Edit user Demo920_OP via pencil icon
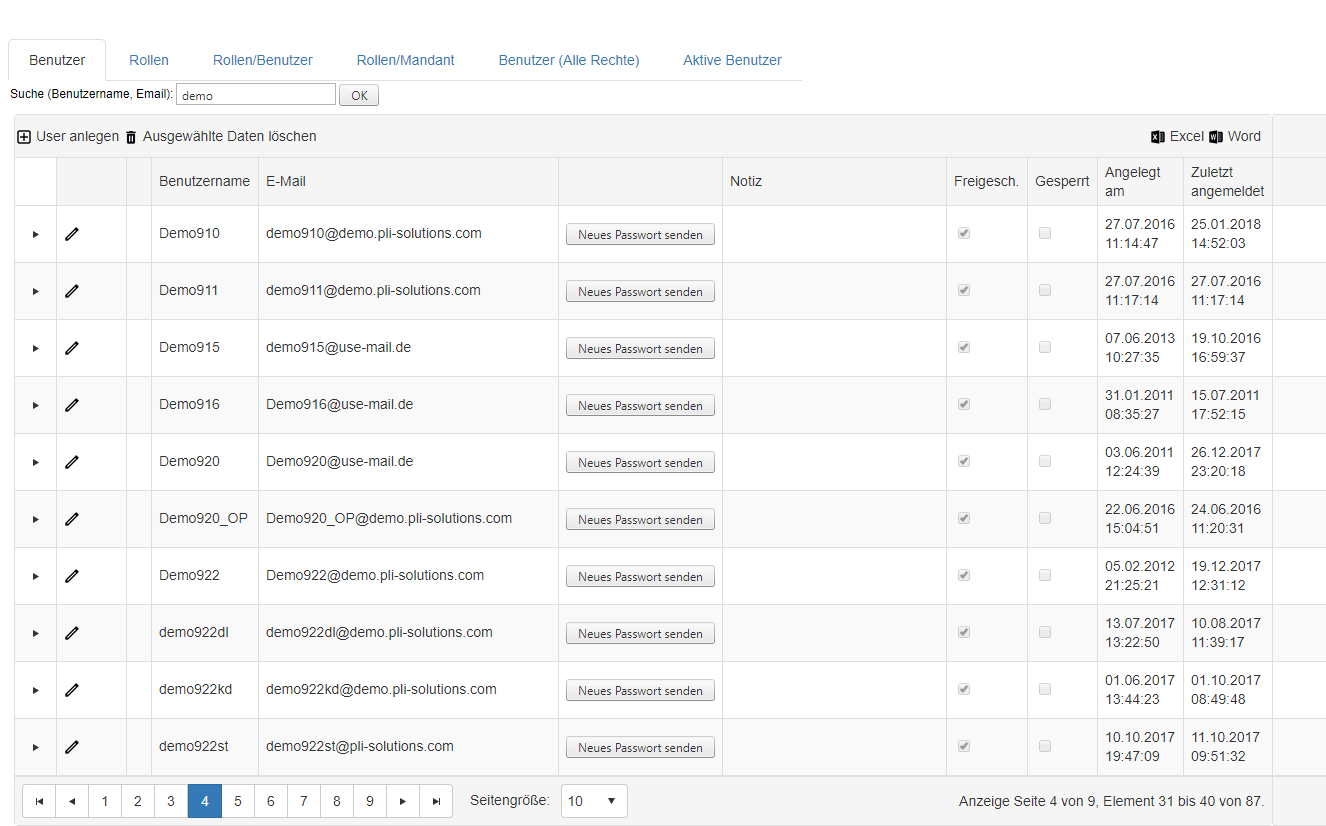Image resolution: width=1326 pixels, height=826 pixels. (71, 519)
